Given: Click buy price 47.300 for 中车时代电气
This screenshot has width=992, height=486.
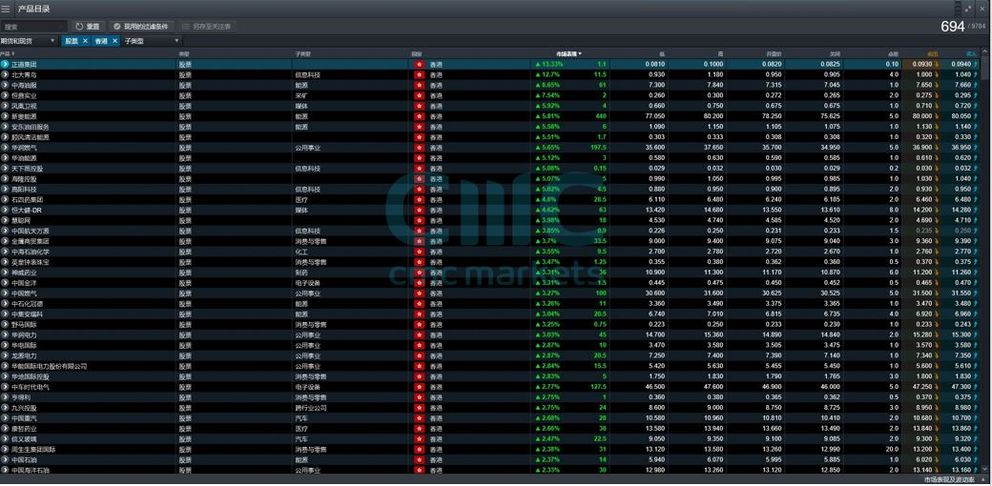Looking at the screenshot, I should click(960, 387).
